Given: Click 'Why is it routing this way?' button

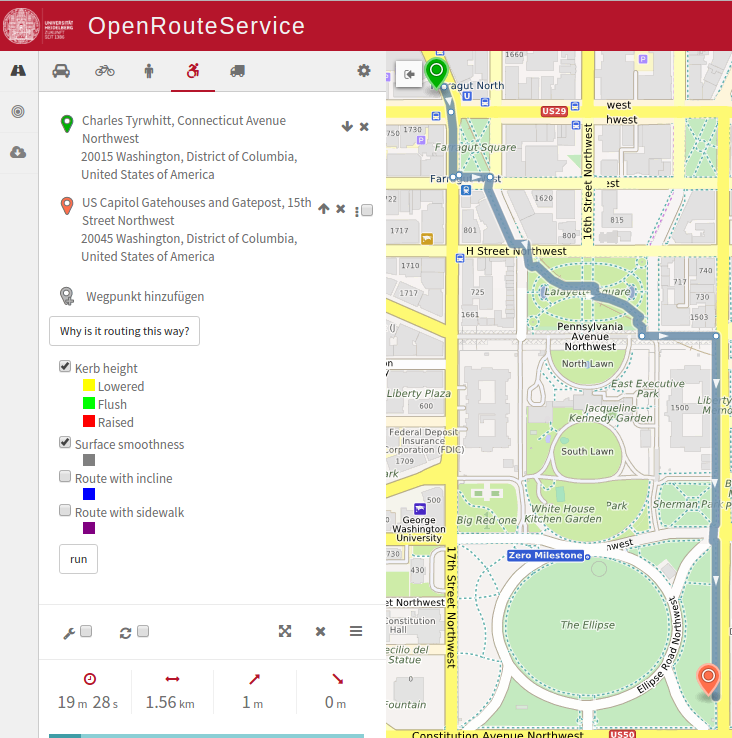Looking at the screenshot, I should 124,331.
